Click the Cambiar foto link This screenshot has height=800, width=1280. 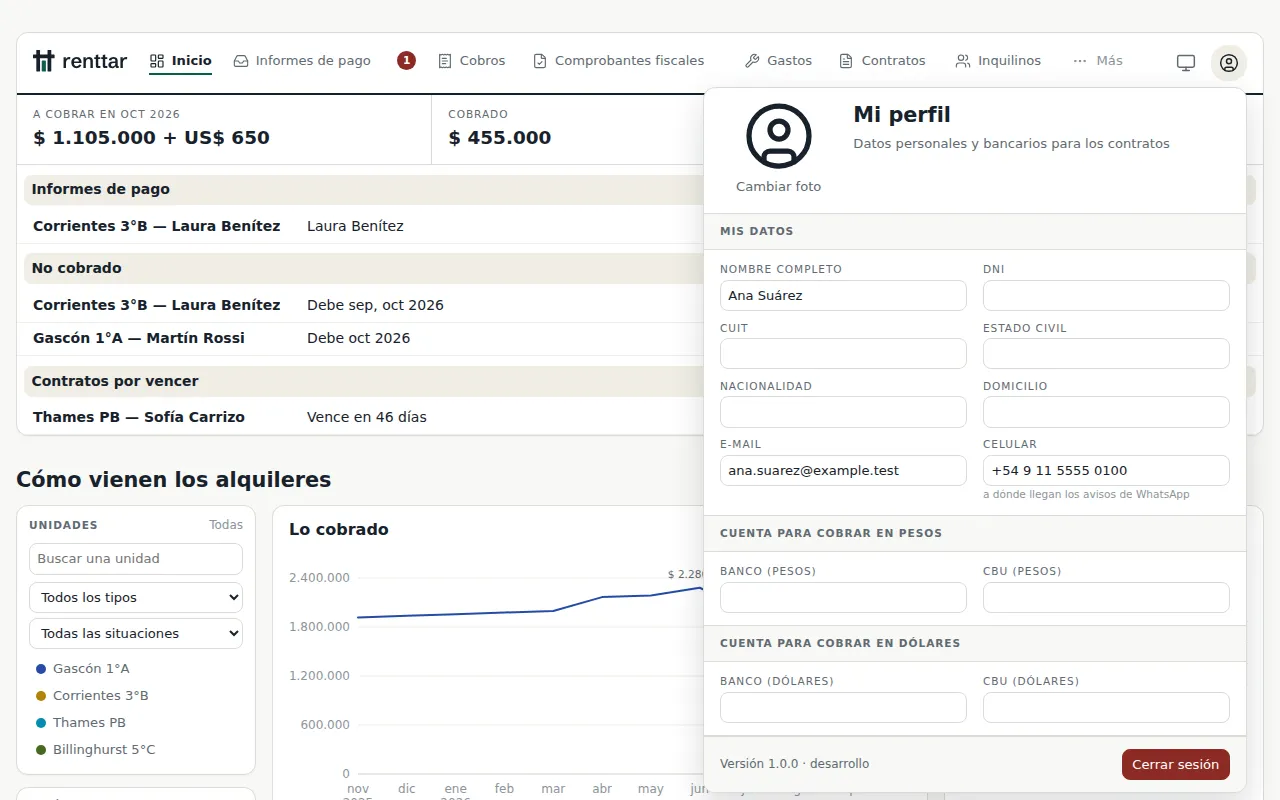tap(779, 186)
